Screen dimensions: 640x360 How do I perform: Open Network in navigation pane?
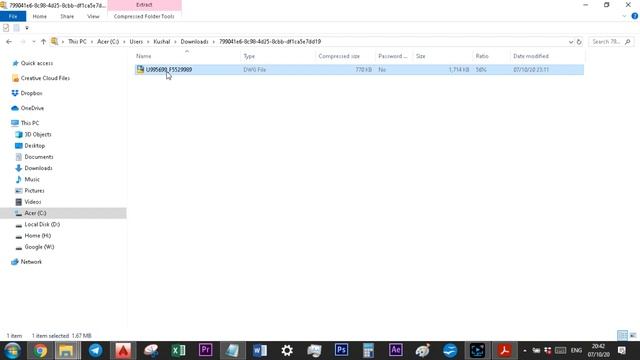click(31, 262)
